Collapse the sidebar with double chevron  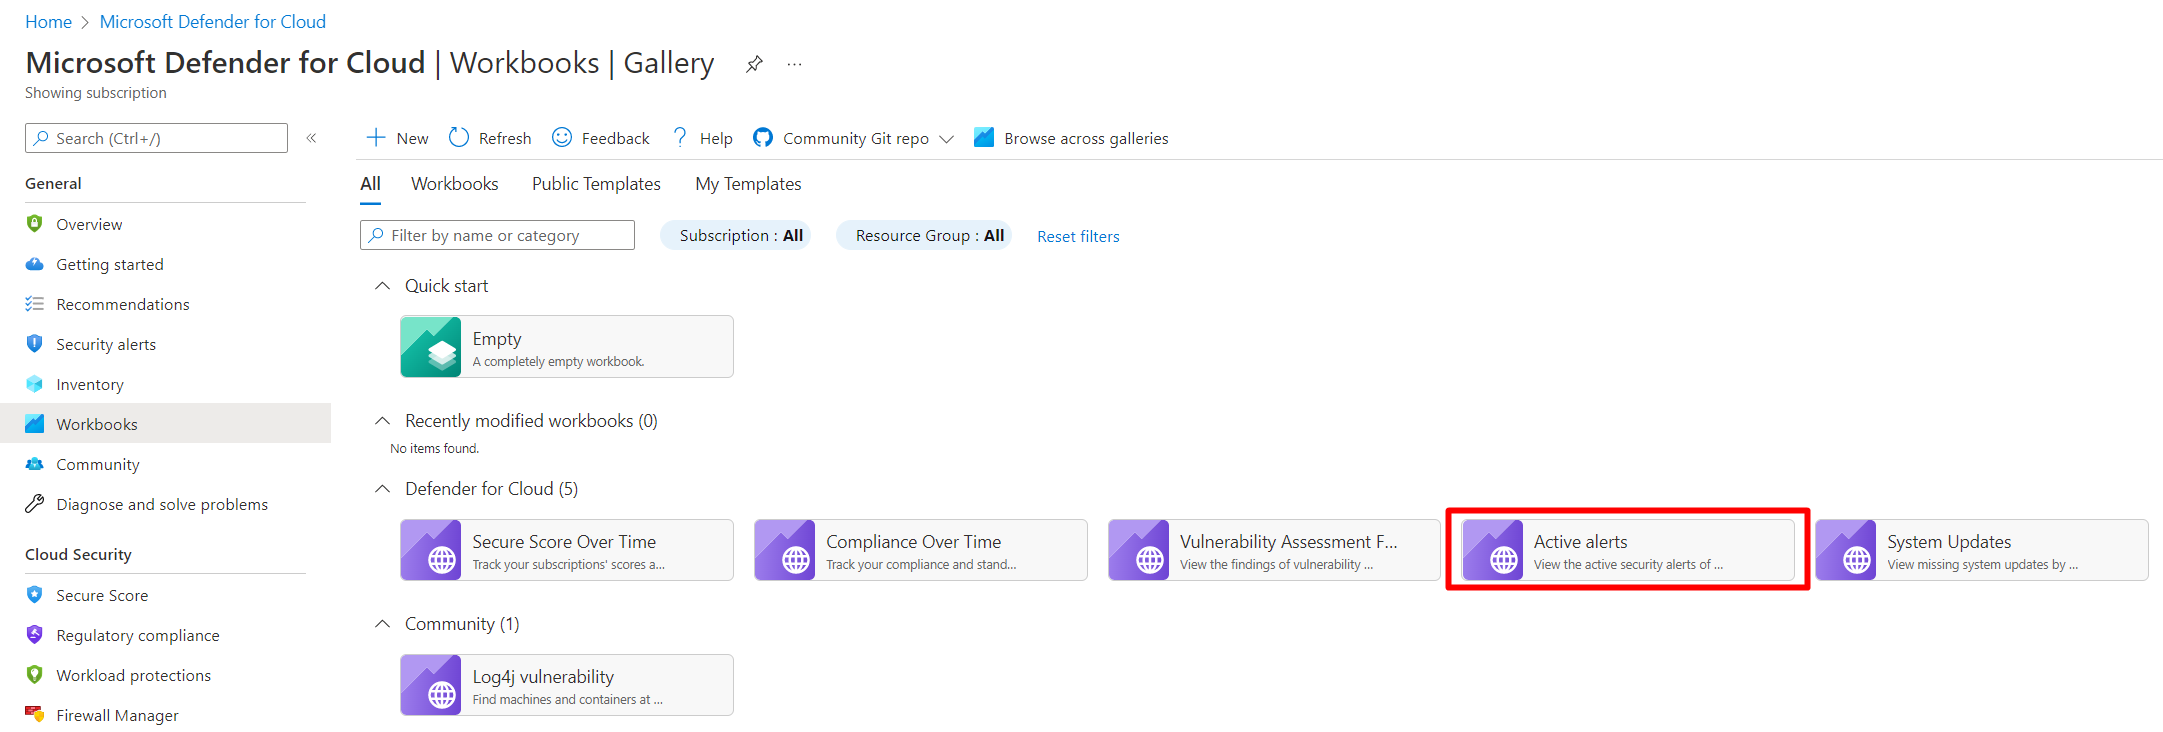[x=311, y=138]
